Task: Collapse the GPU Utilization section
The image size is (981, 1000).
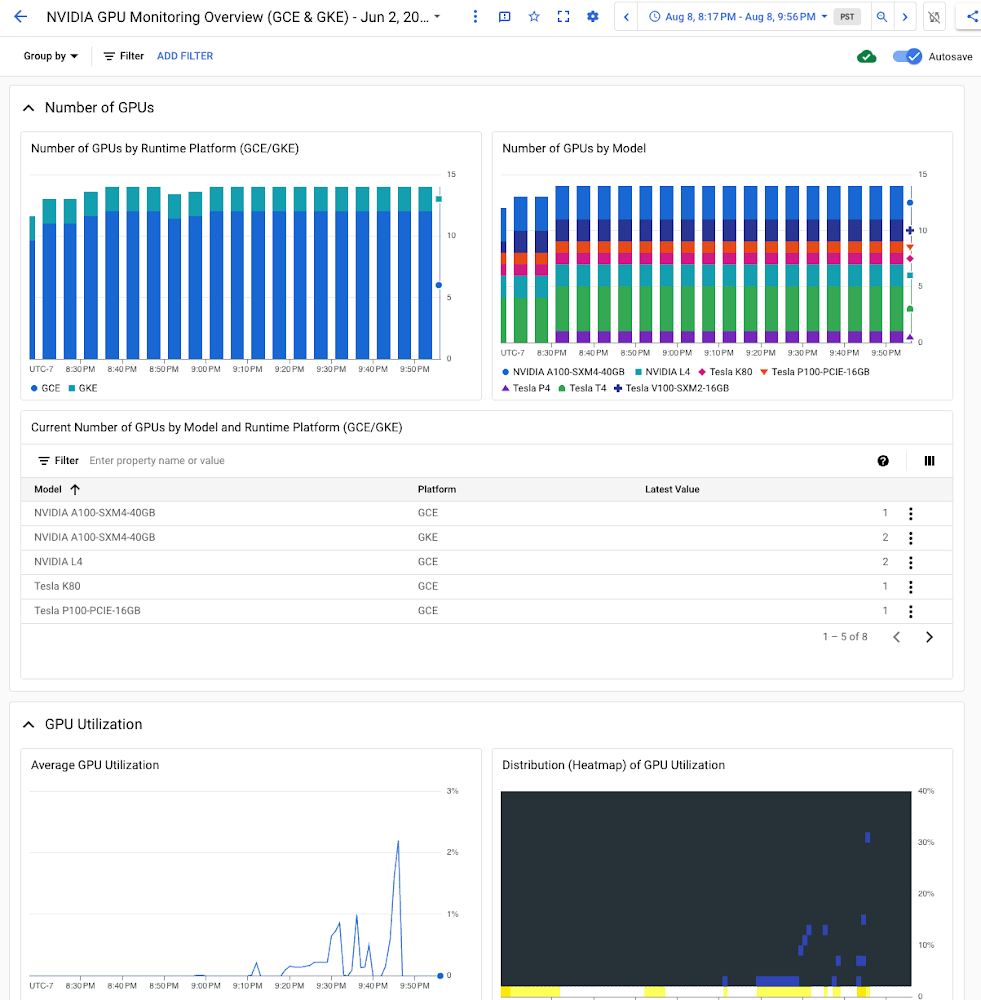Action: (28, 724)
